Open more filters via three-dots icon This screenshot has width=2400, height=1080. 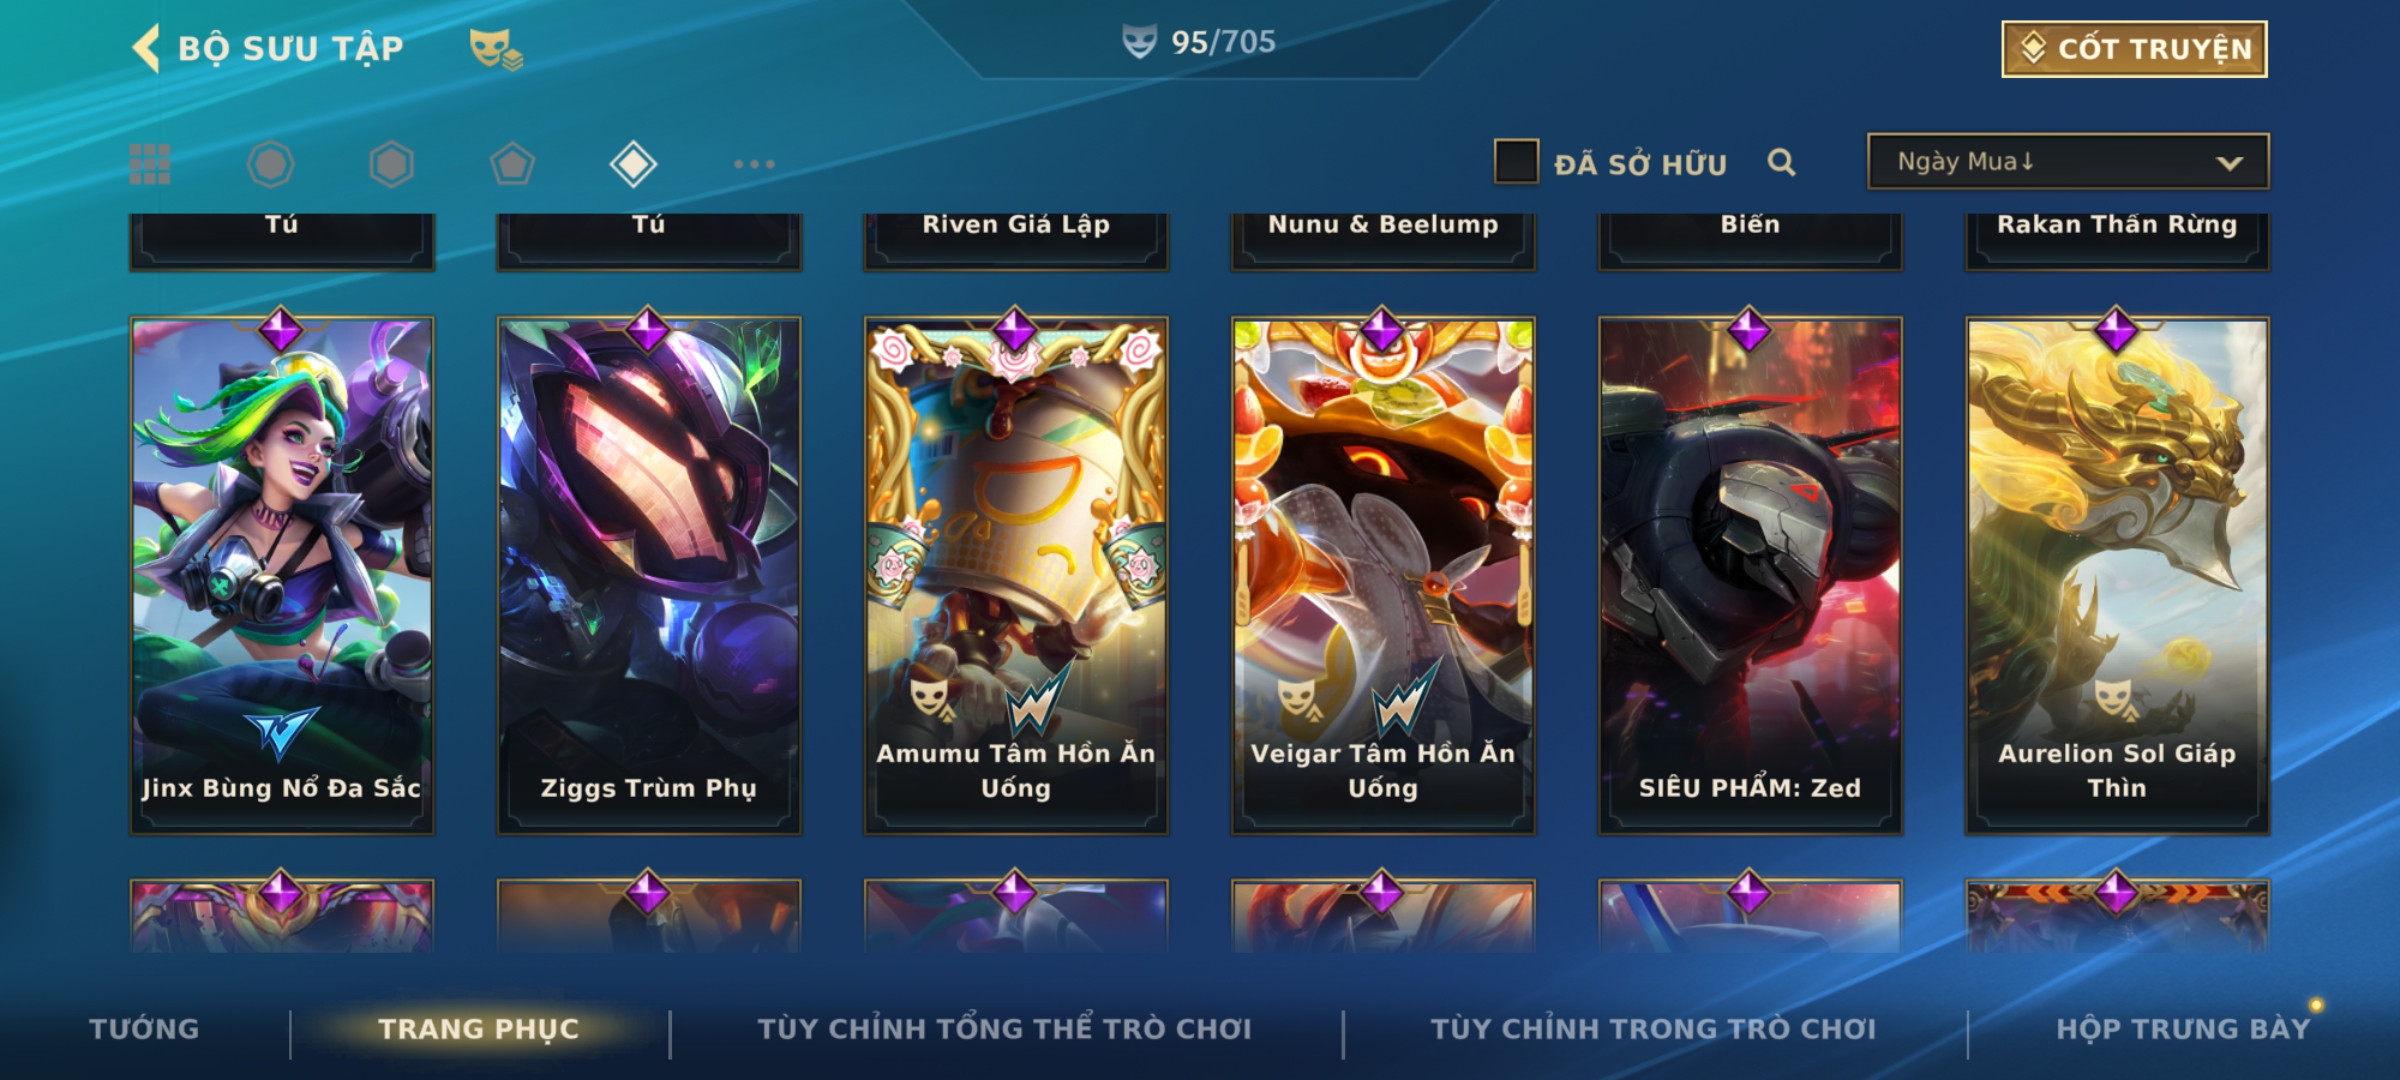(x=754, y=164)
